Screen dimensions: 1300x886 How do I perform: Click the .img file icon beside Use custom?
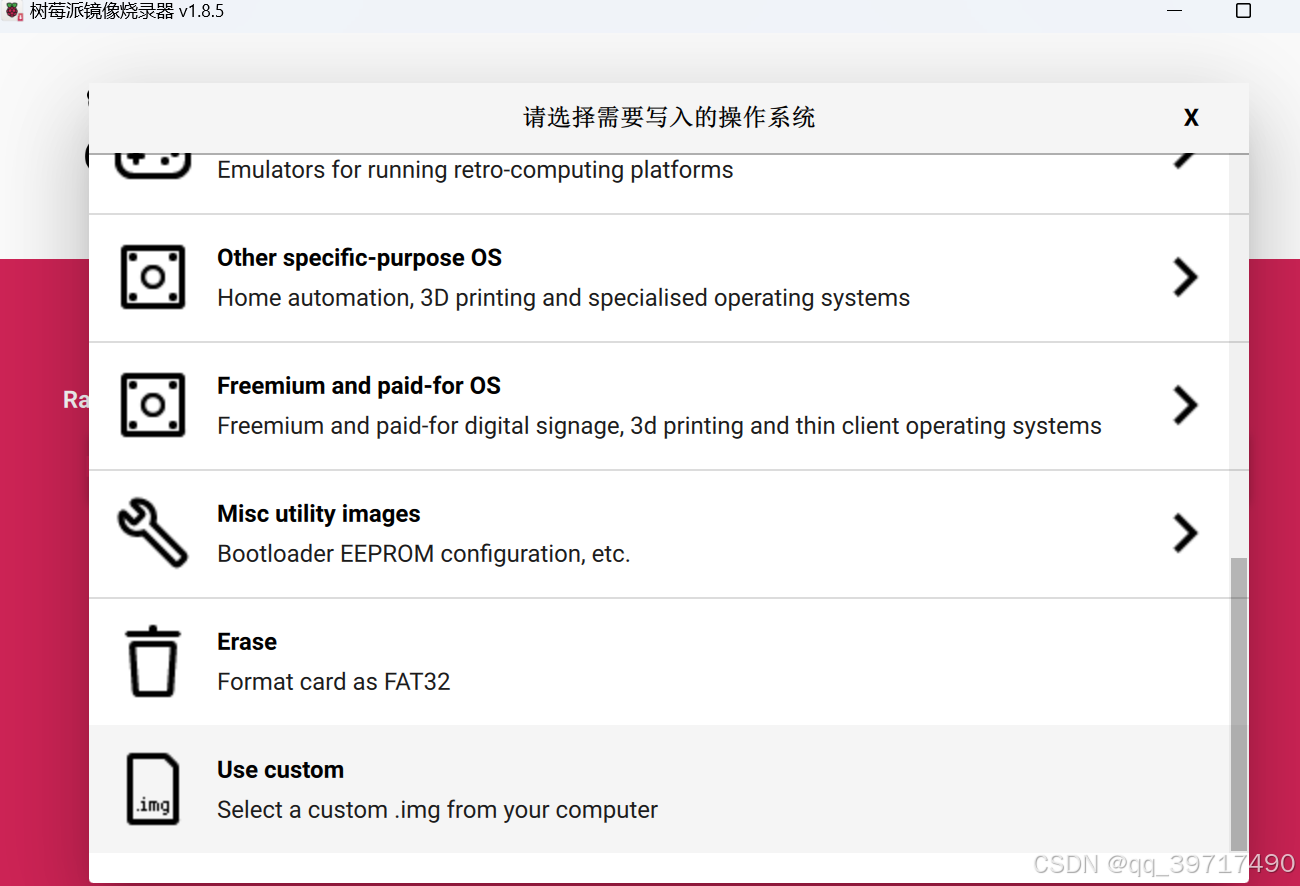point(152,789)
